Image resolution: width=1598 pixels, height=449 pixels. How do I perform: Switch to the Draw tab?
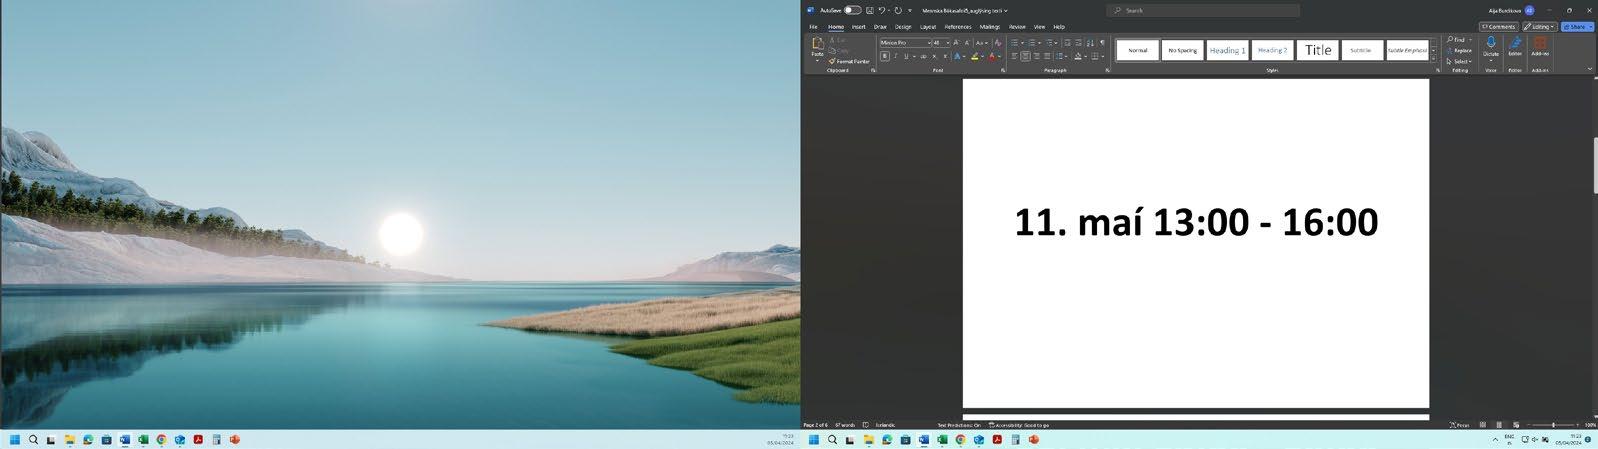point(880,27)
